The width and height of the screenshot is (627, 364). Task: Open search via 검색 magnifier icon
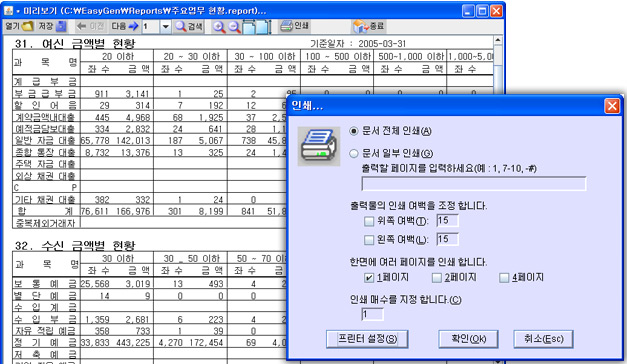point(189,27)
